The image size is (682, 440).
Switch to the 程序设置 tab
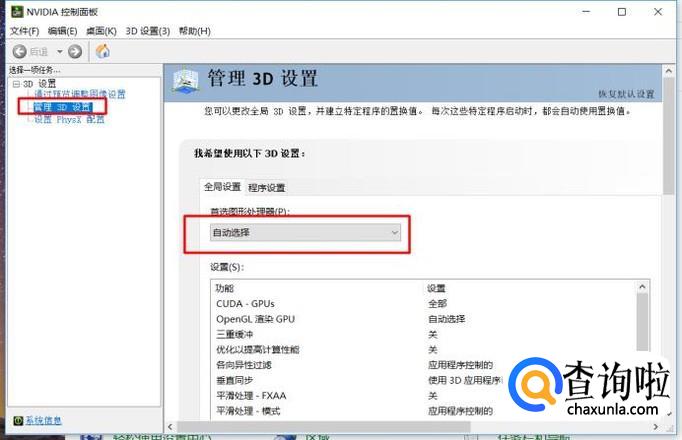pos(267,188)
